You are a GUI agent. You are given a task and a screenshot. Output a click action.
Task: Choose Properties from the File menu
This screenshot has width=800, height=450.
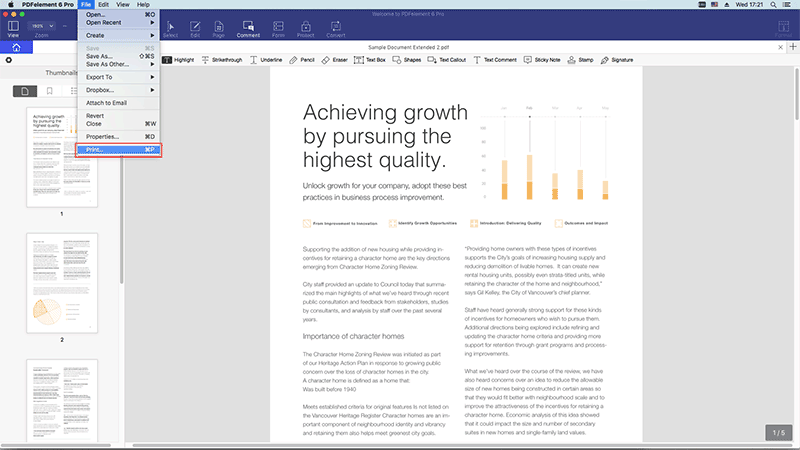(119, 137)
